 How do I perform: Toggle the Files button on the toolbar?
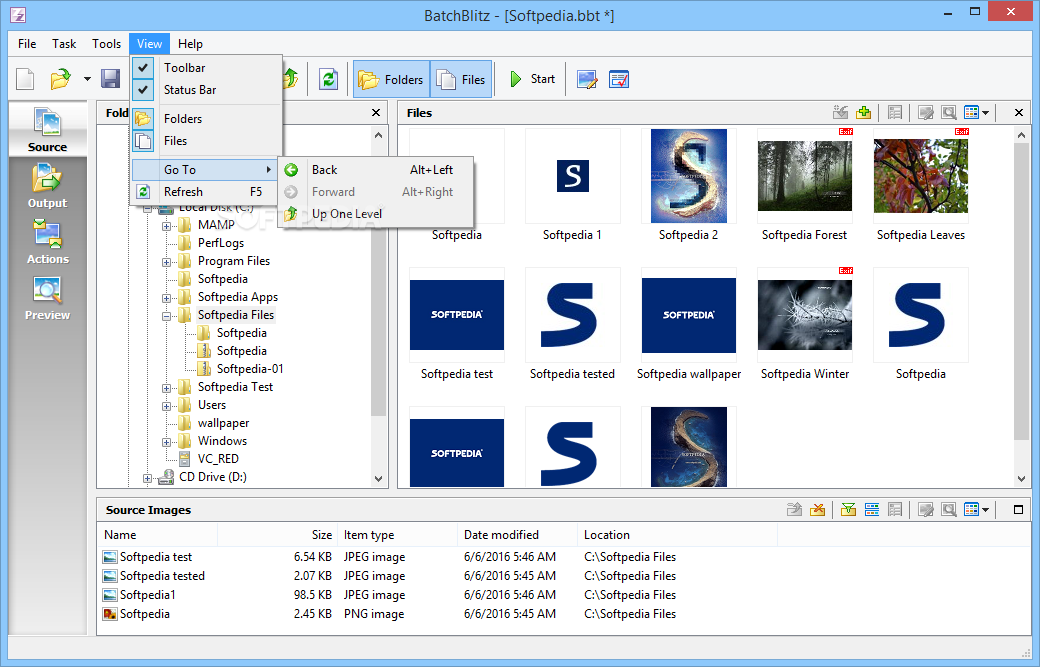click(461, 80)
